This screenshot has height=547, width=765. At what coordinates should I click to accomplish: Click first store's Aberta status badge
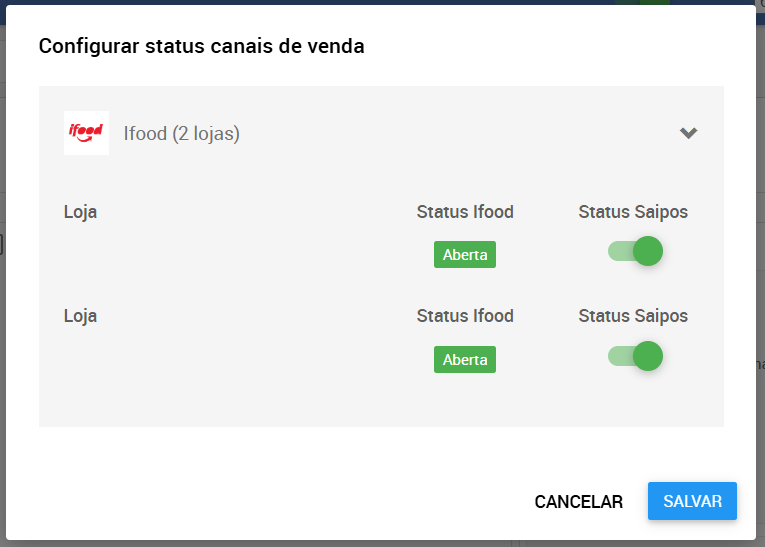tap(465, 255)
